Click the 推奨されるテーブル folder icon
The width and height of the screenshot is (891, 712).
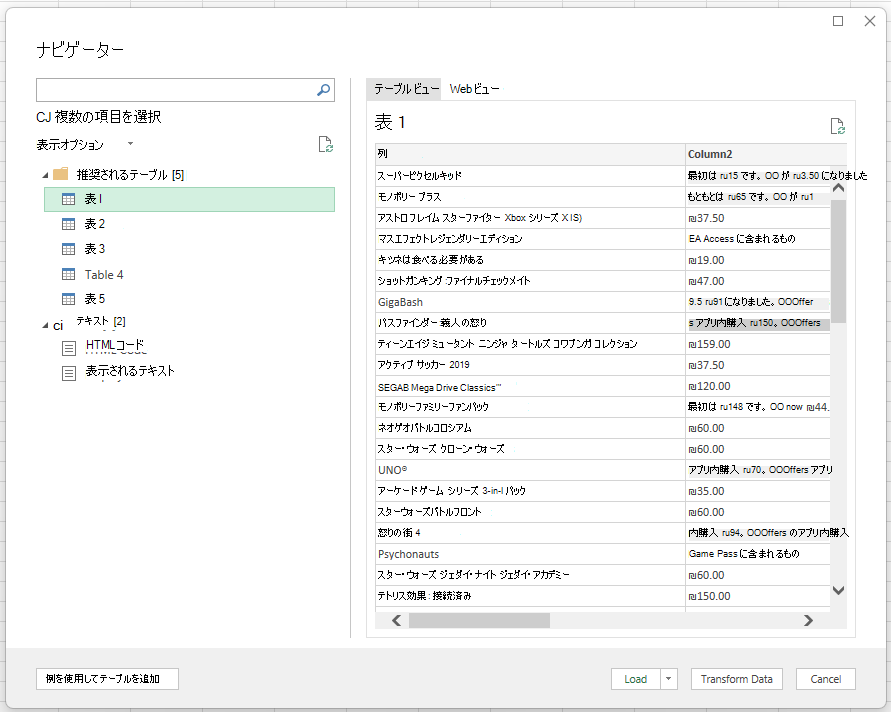pyautogui.click(x=61, y=174)
